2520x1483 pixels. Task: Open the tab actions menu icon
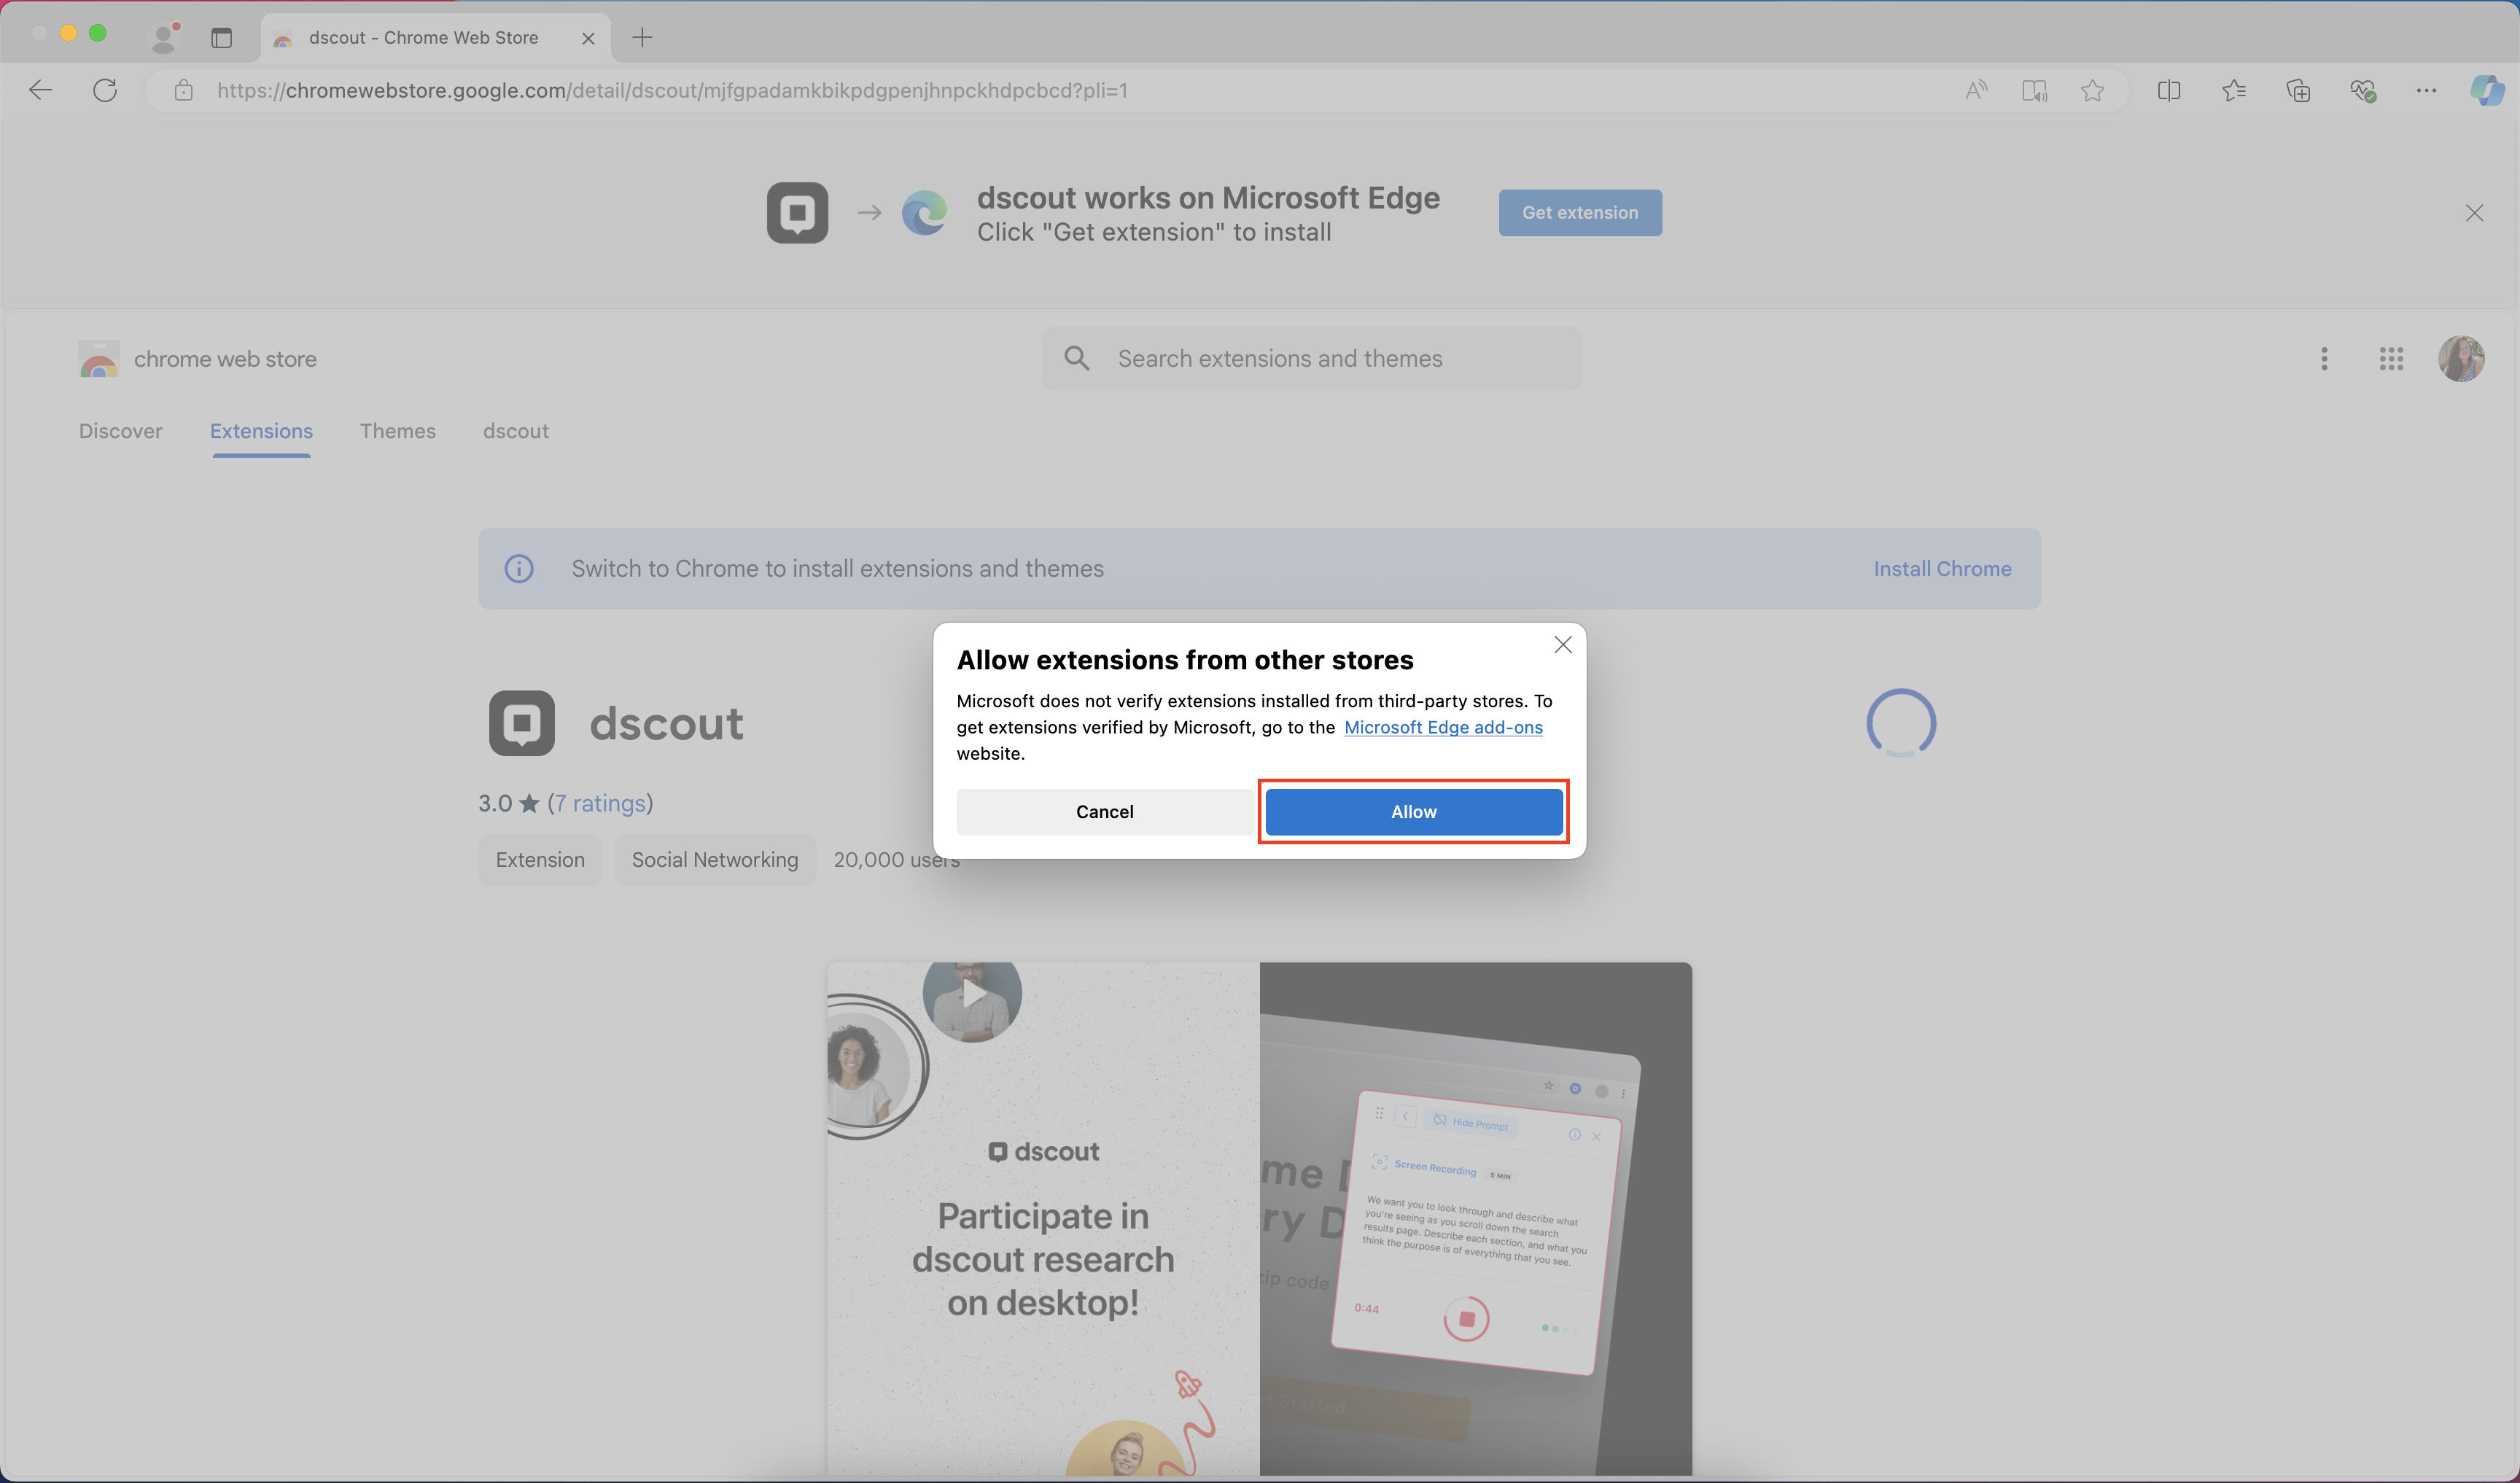(x=222, y=37)
